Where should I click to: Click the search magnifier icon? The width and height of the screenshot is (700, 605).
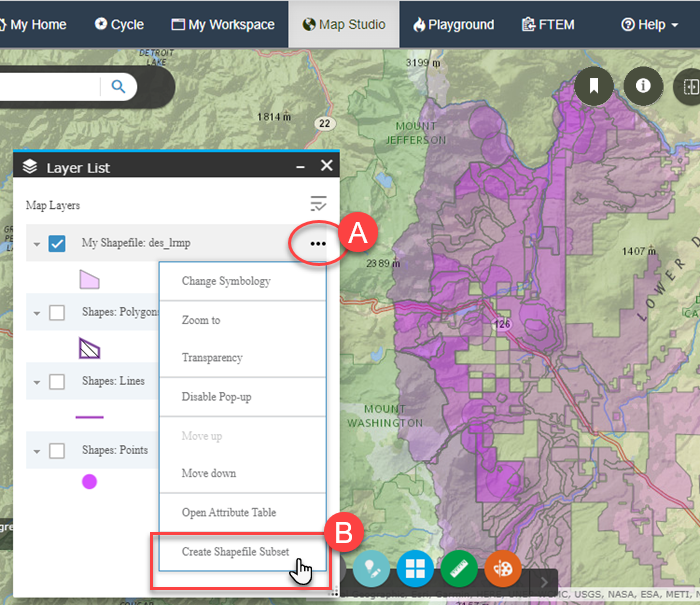coord(118,87)
